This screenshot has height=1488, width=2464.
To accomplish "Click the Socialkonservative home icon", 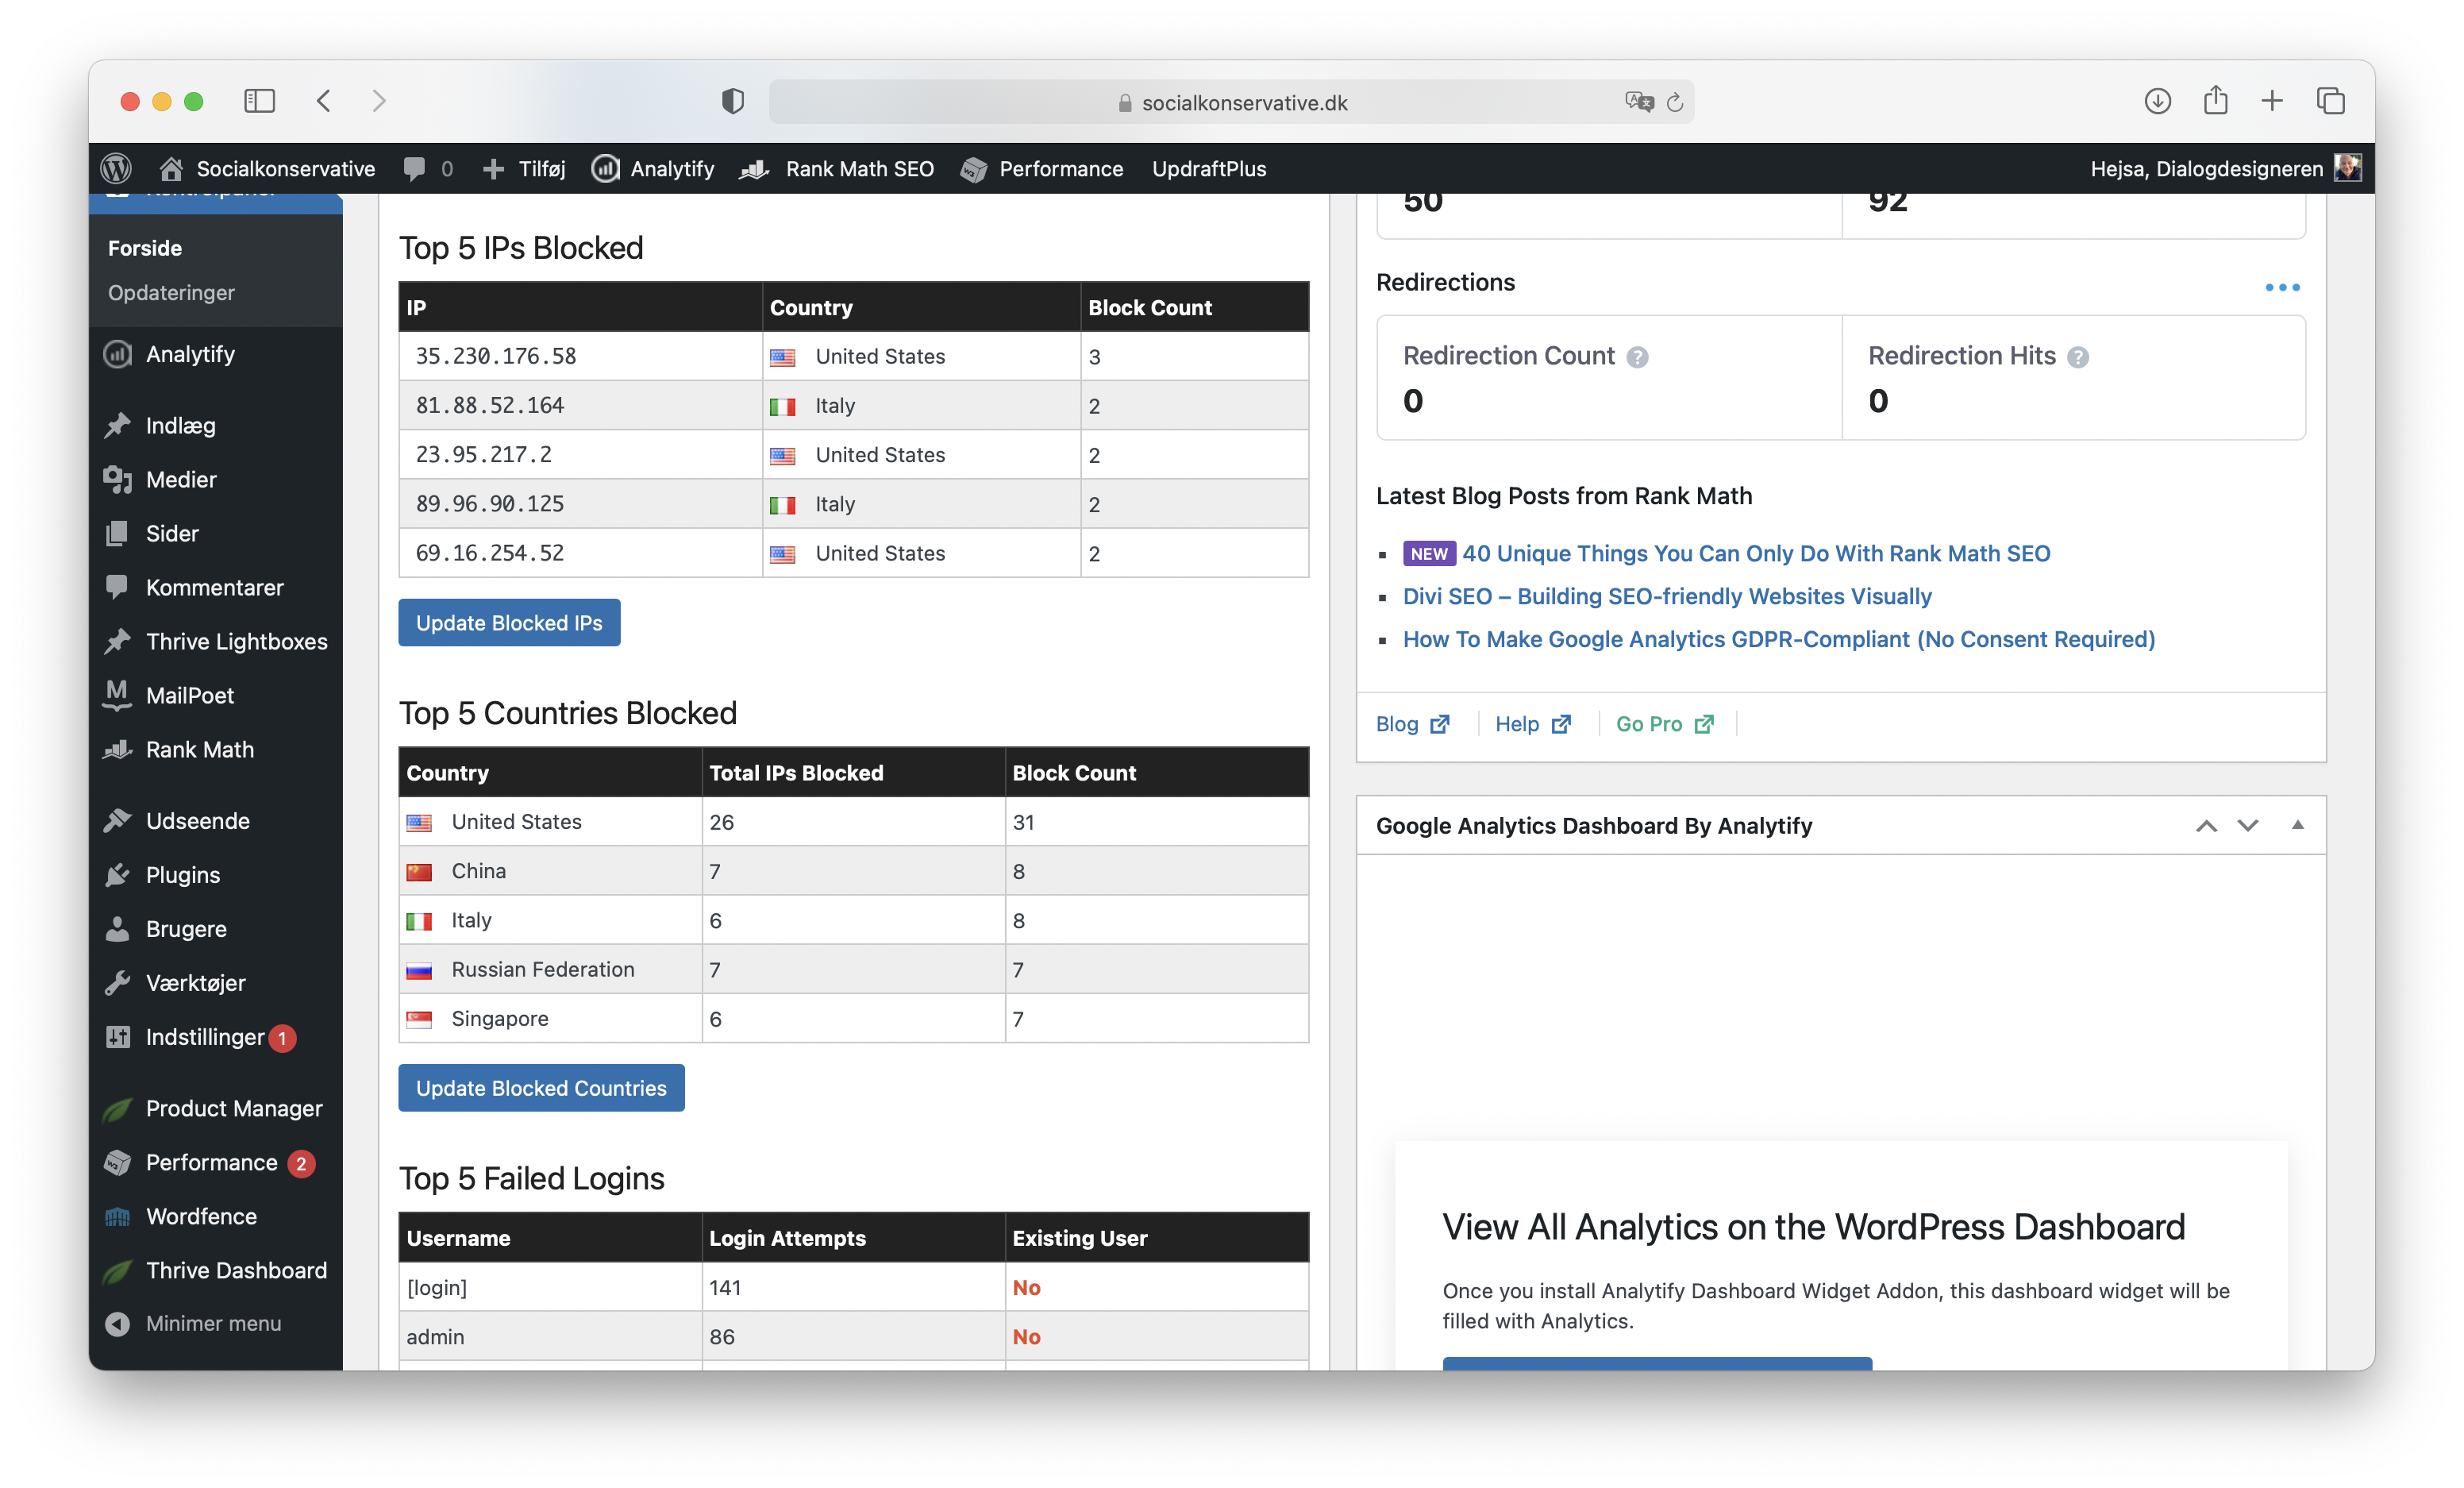I will pyautogui.click(x=171, y=168).
